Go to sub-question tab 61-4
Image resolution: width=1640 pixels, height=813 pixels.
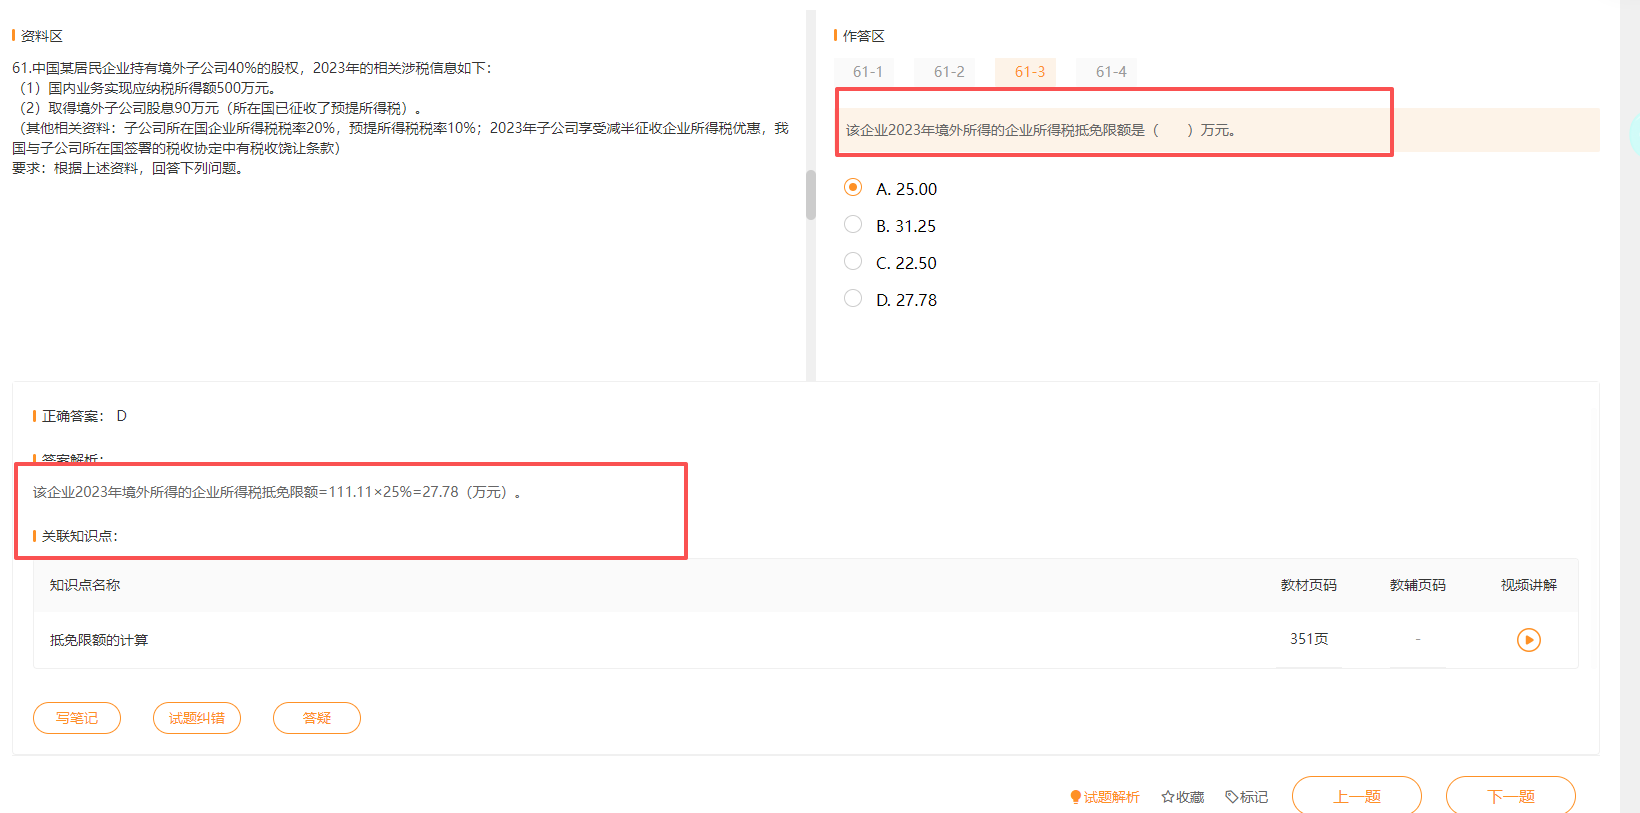click(x=1110, y=72)
